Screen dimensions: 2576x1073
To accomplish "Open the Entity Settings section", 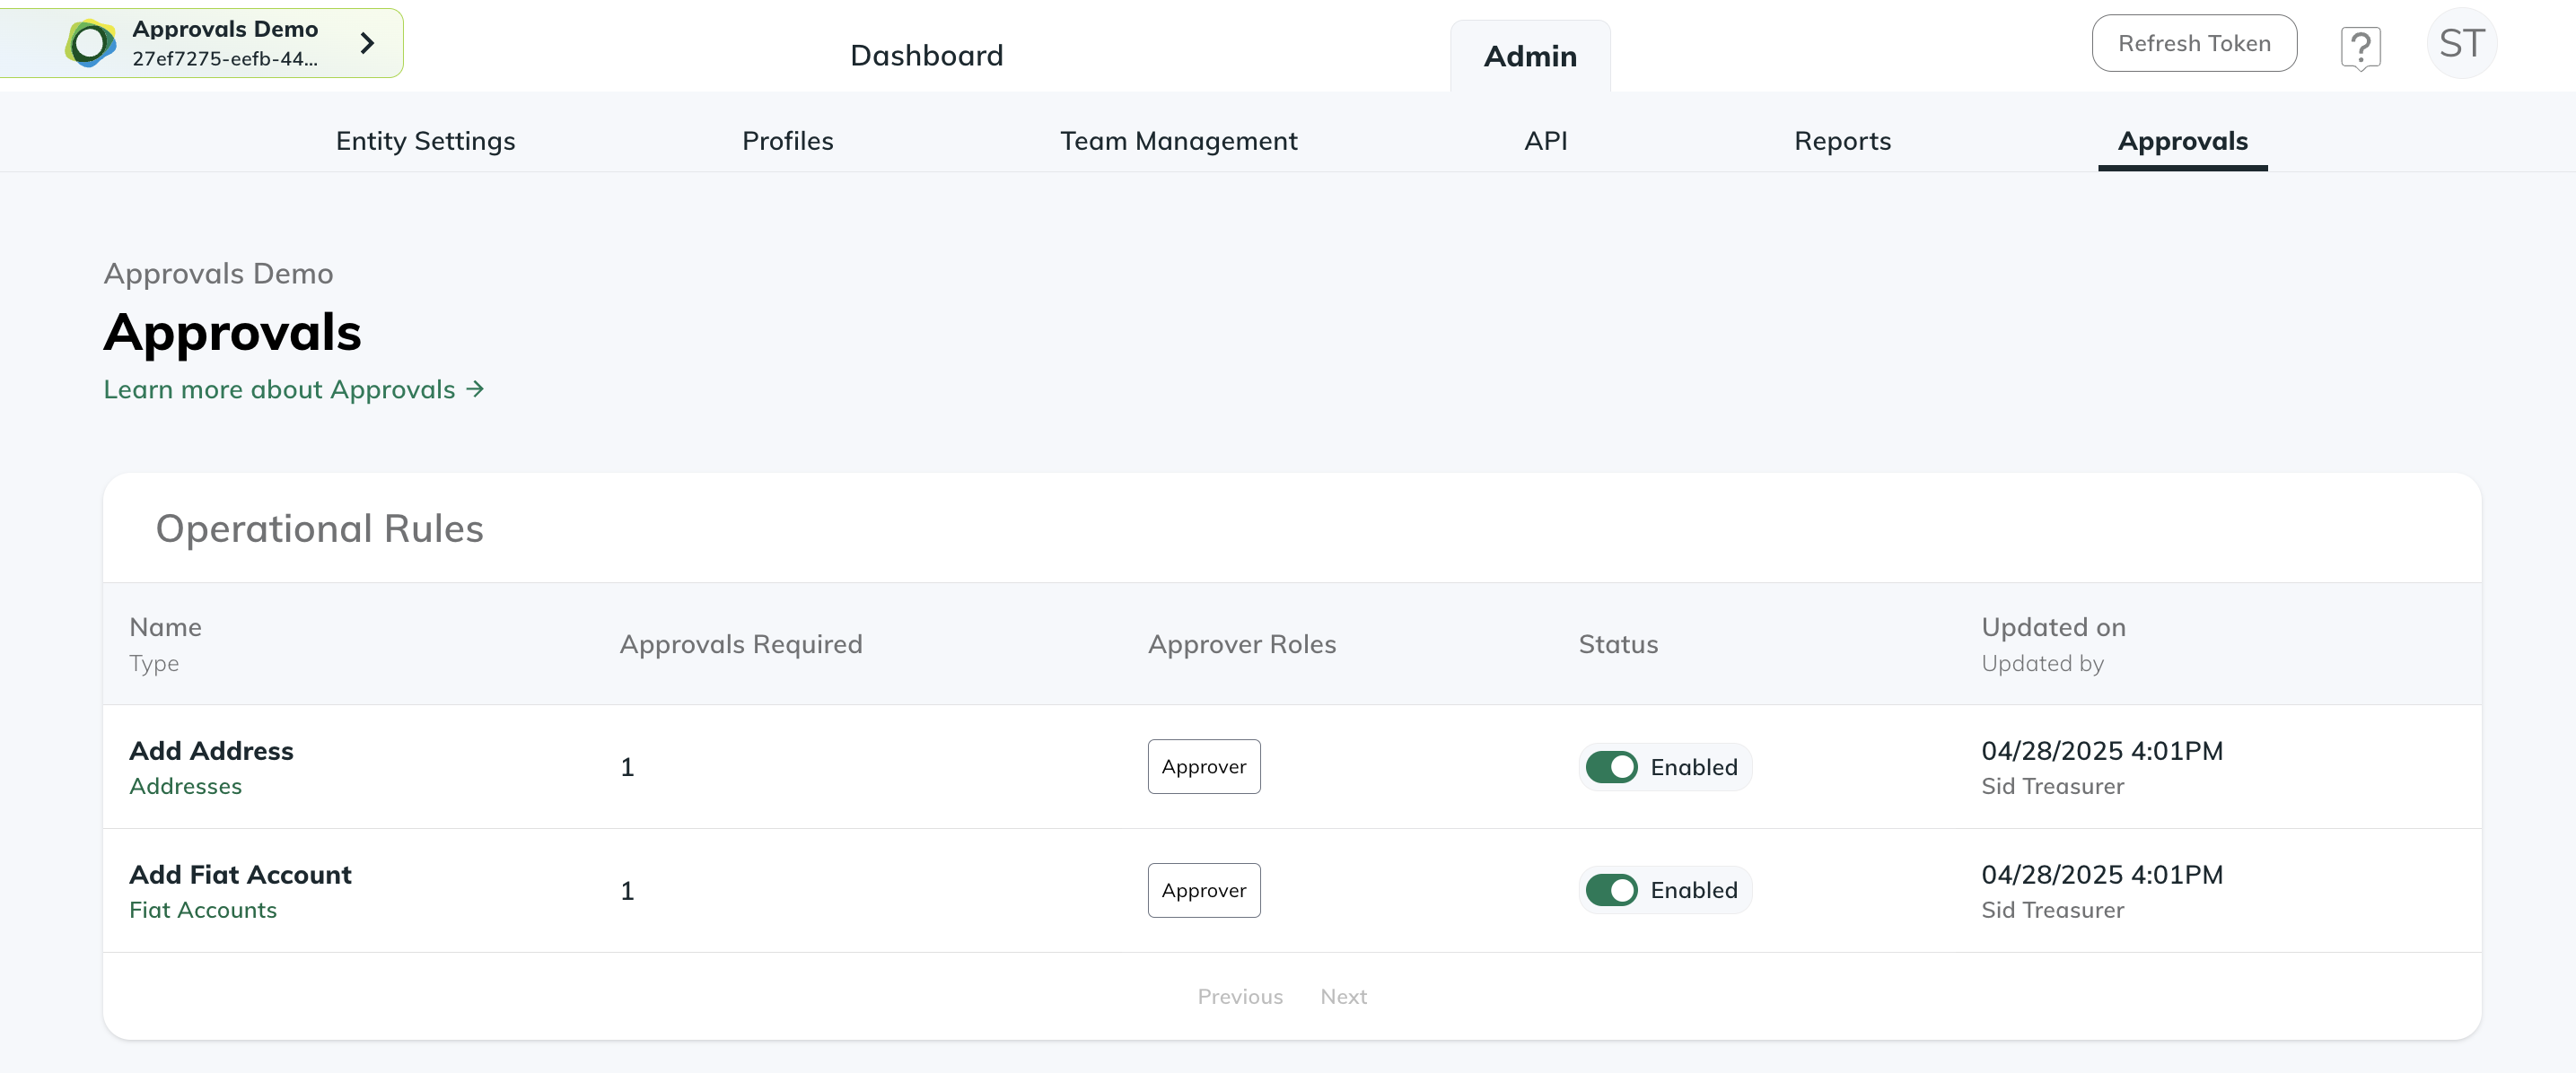I will coord(425,141).
